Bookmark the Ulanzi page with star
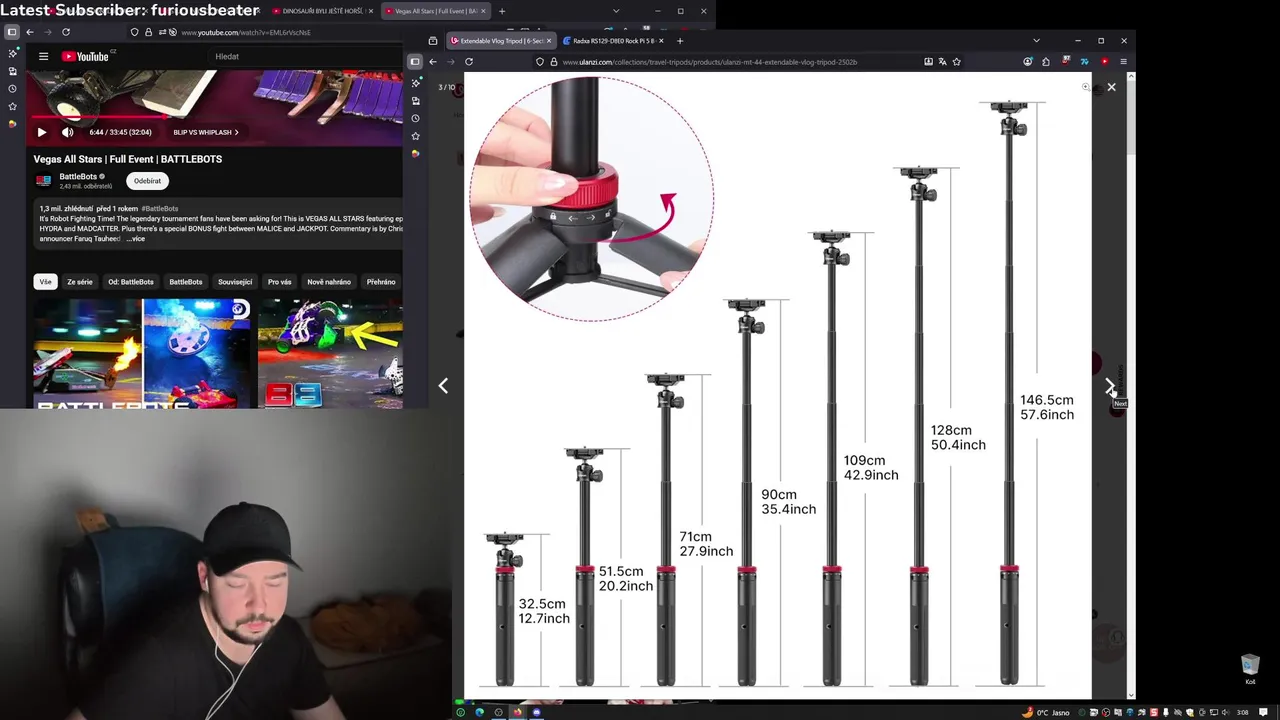The image size is (1280, 720). tap(957, 62)
